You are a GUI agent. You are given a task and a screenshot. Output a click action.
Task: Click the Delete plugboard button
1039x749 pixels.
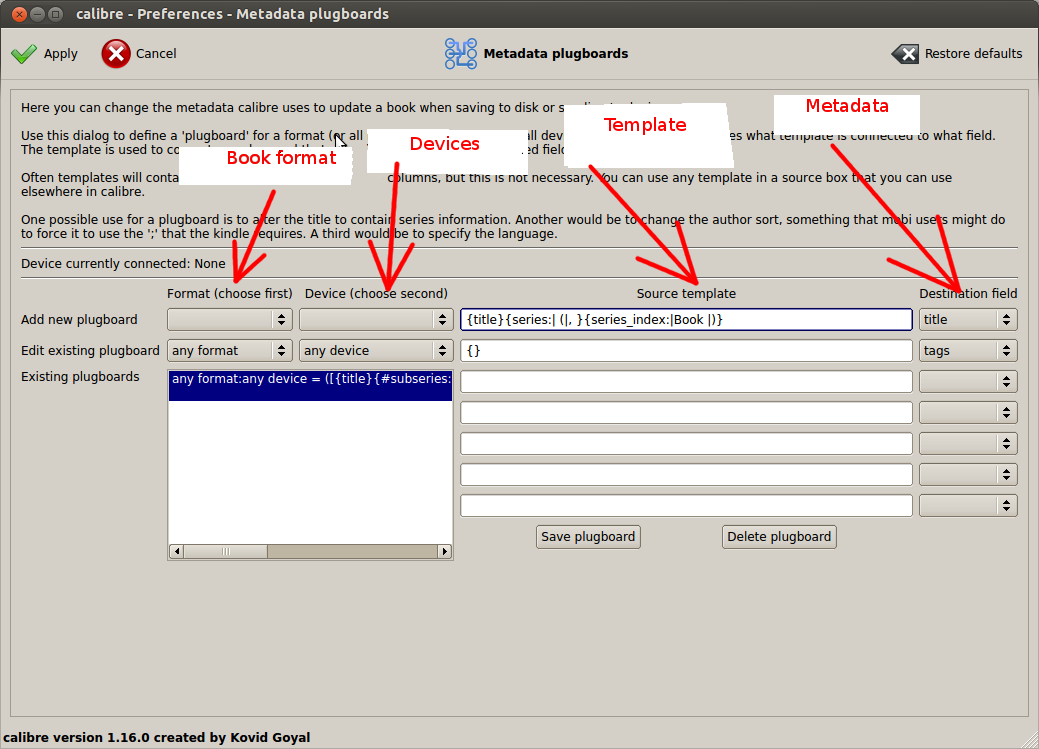point(779,537)
